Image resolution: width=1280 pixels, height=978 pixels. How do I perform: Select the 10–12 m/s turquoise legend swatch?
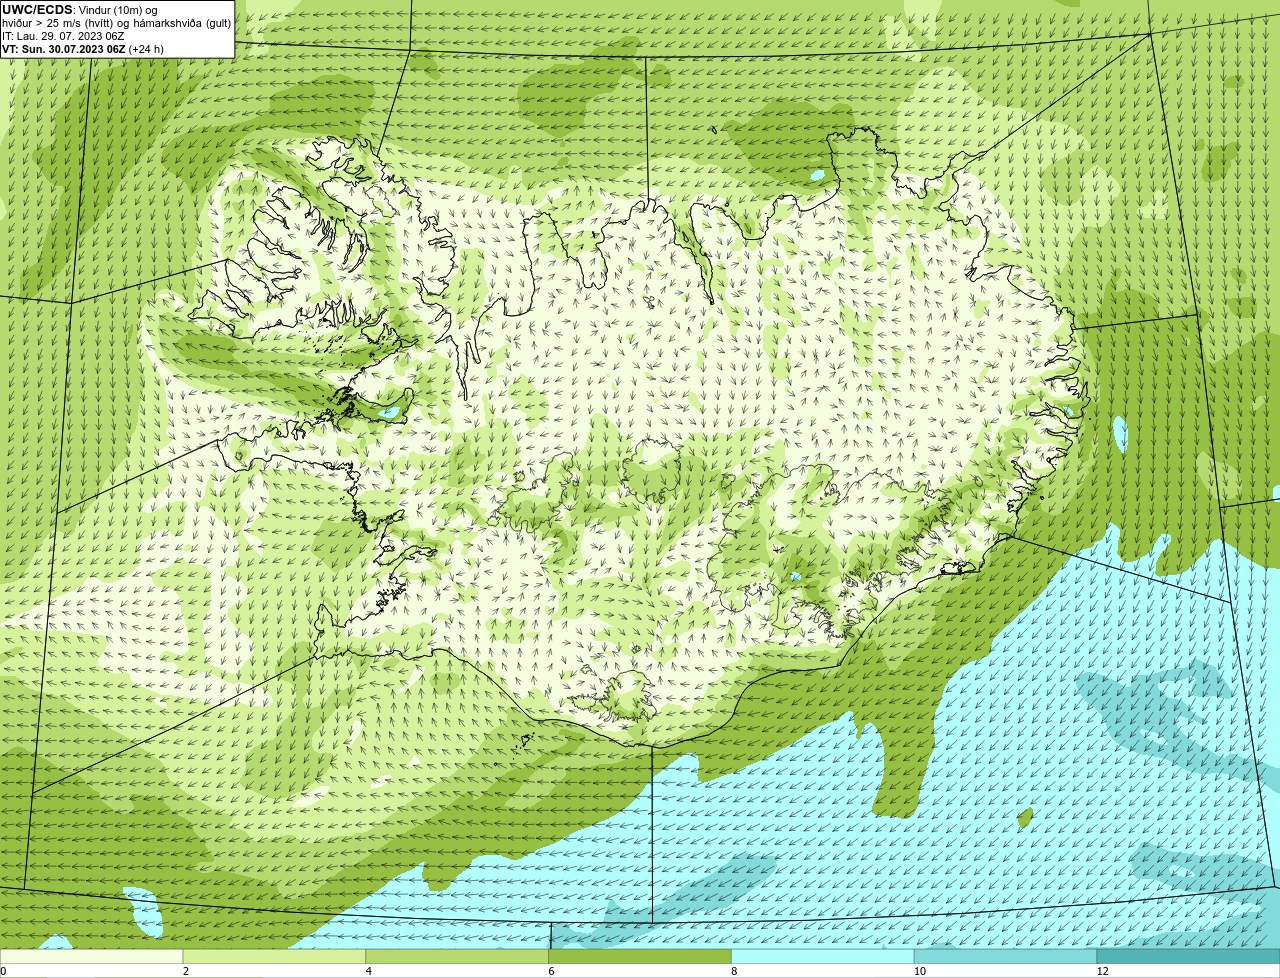coord(1006,956)
